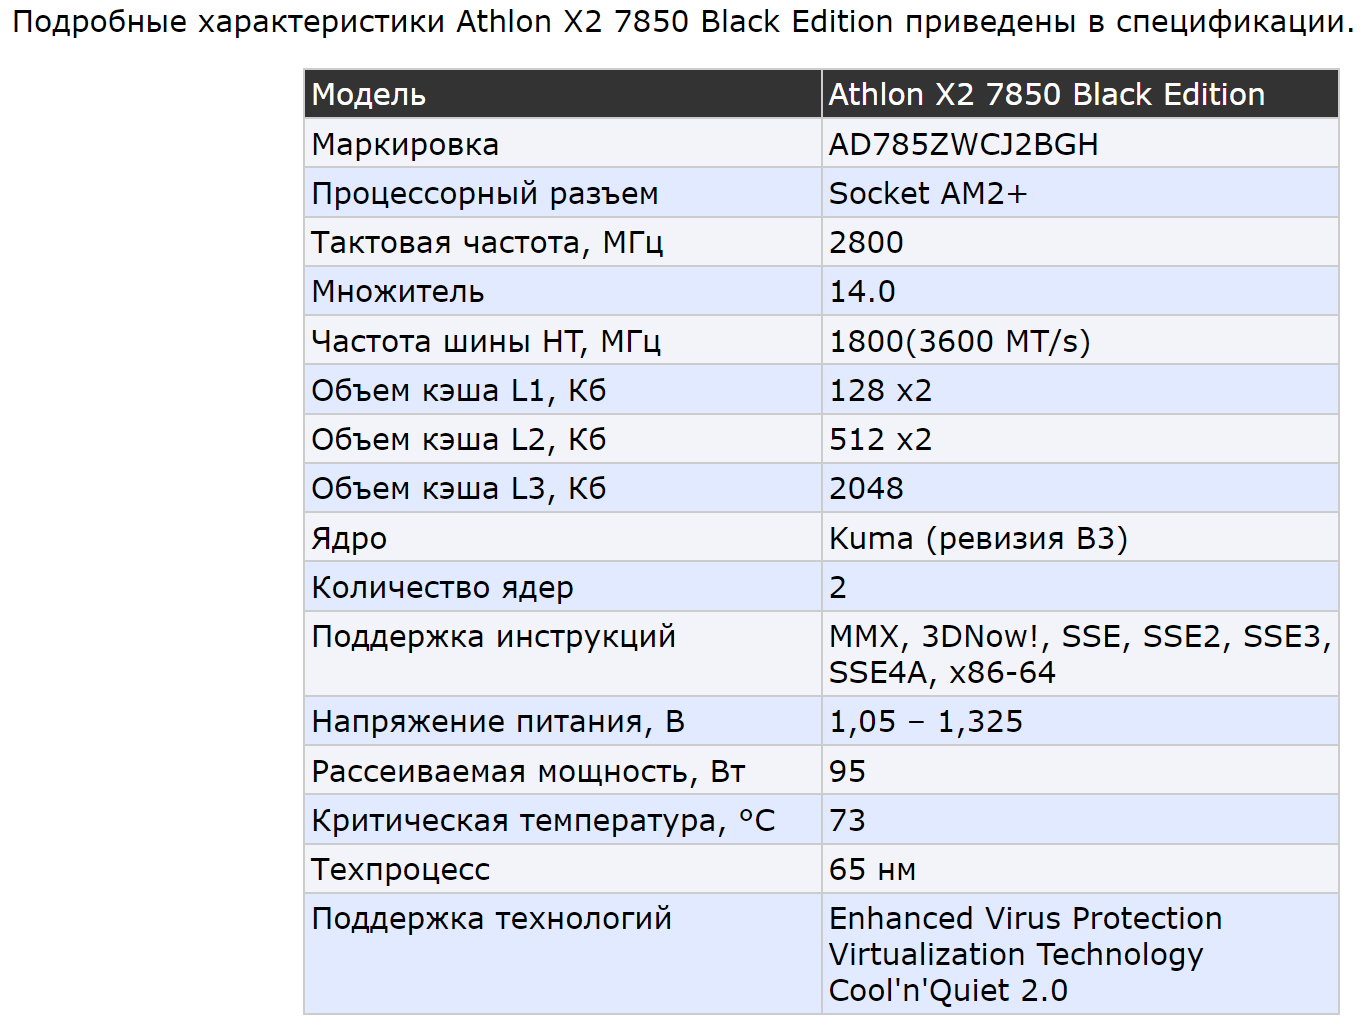Click the intro sentence above the specification table
The image size is (1363, 1028).
(x=682, y=22)
